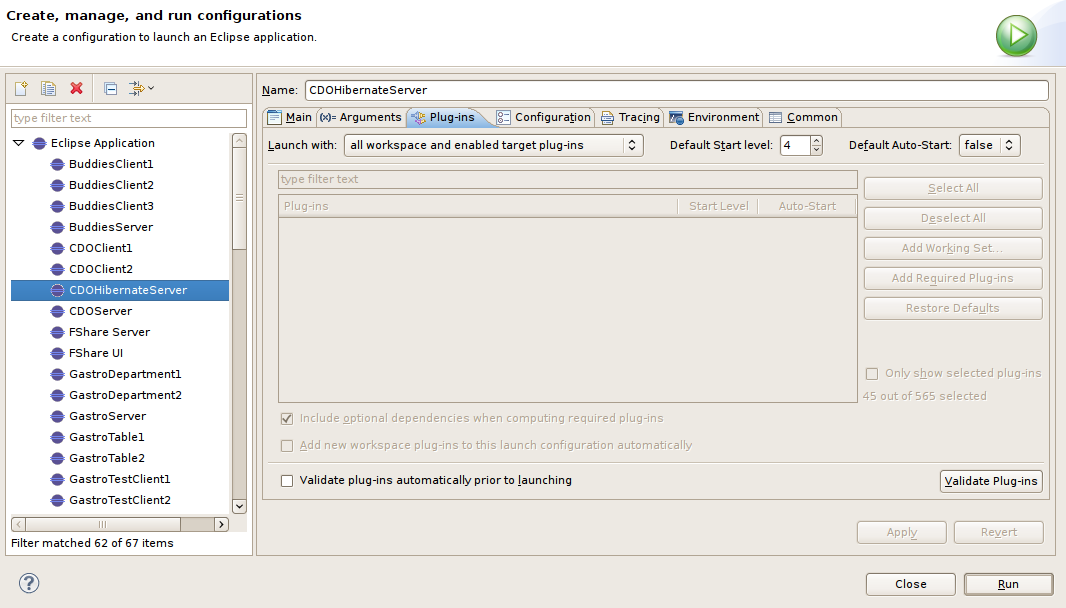The image size is (1066, 608).
Task: Run the CDOHibernateServer configuration
Action: click(x=1008, y=584)
